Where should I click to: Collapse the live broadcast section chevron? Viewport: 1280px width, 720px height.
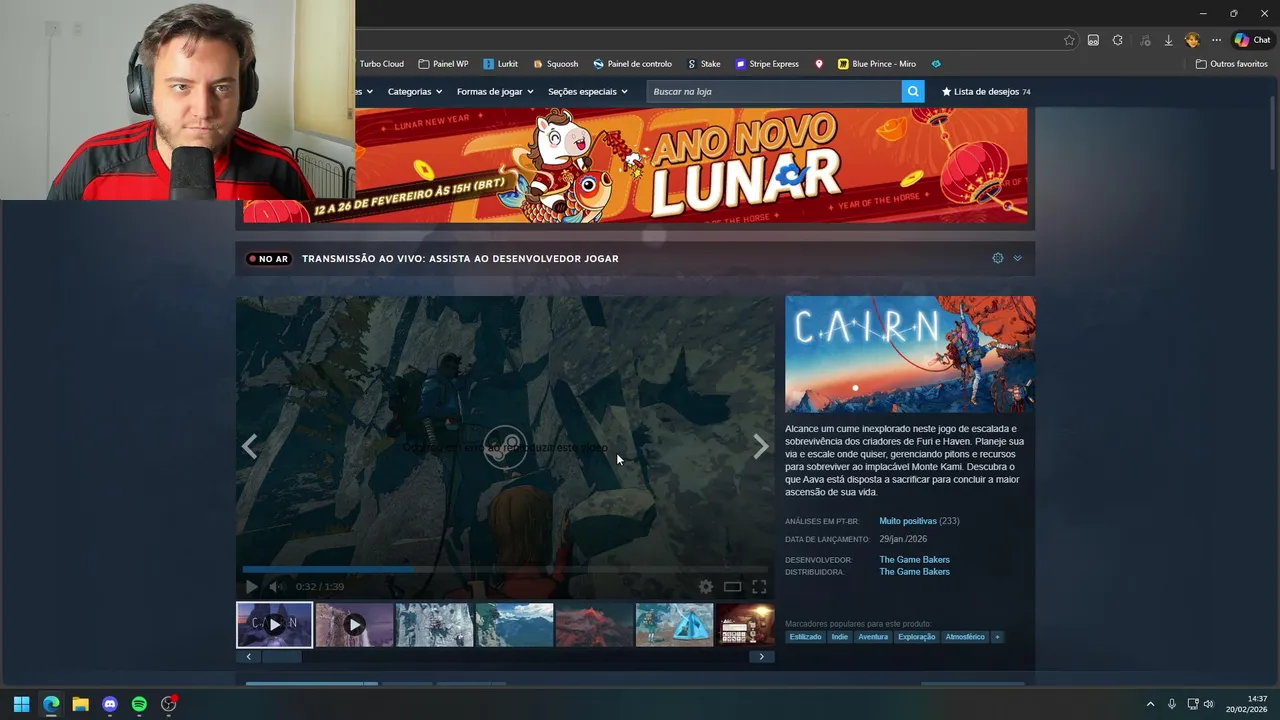pos(1017,258)
